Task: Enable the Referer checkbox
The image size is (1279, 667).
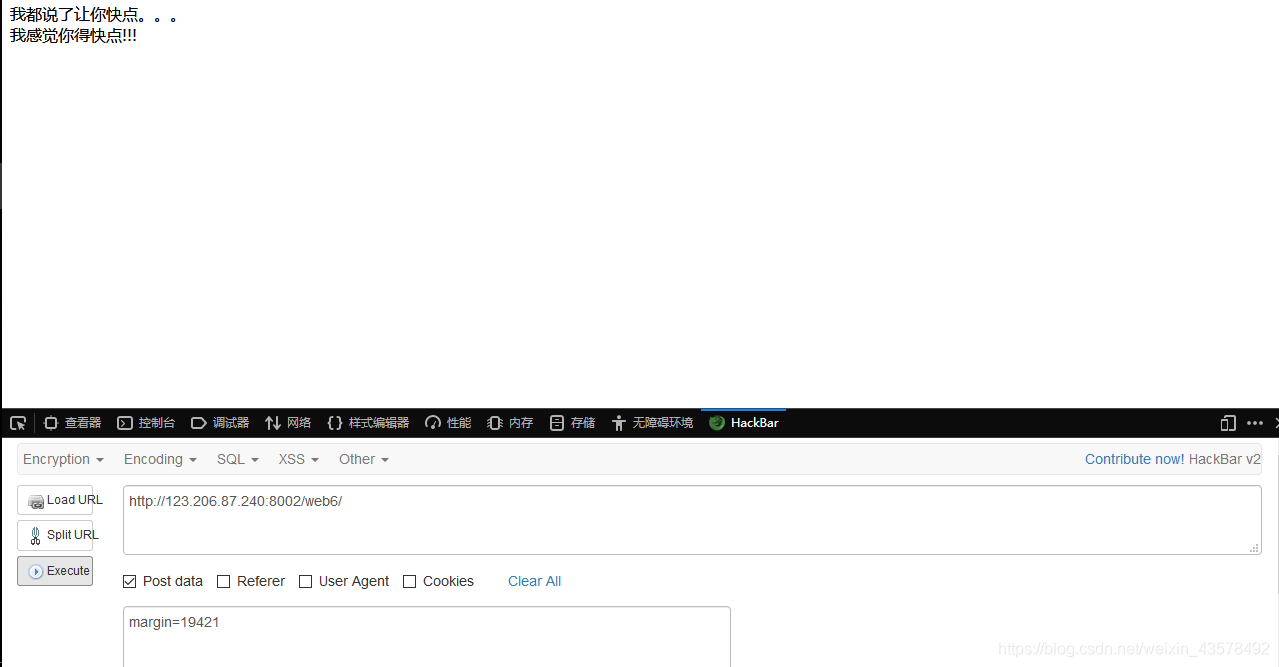Action: (x=223, y=581)
